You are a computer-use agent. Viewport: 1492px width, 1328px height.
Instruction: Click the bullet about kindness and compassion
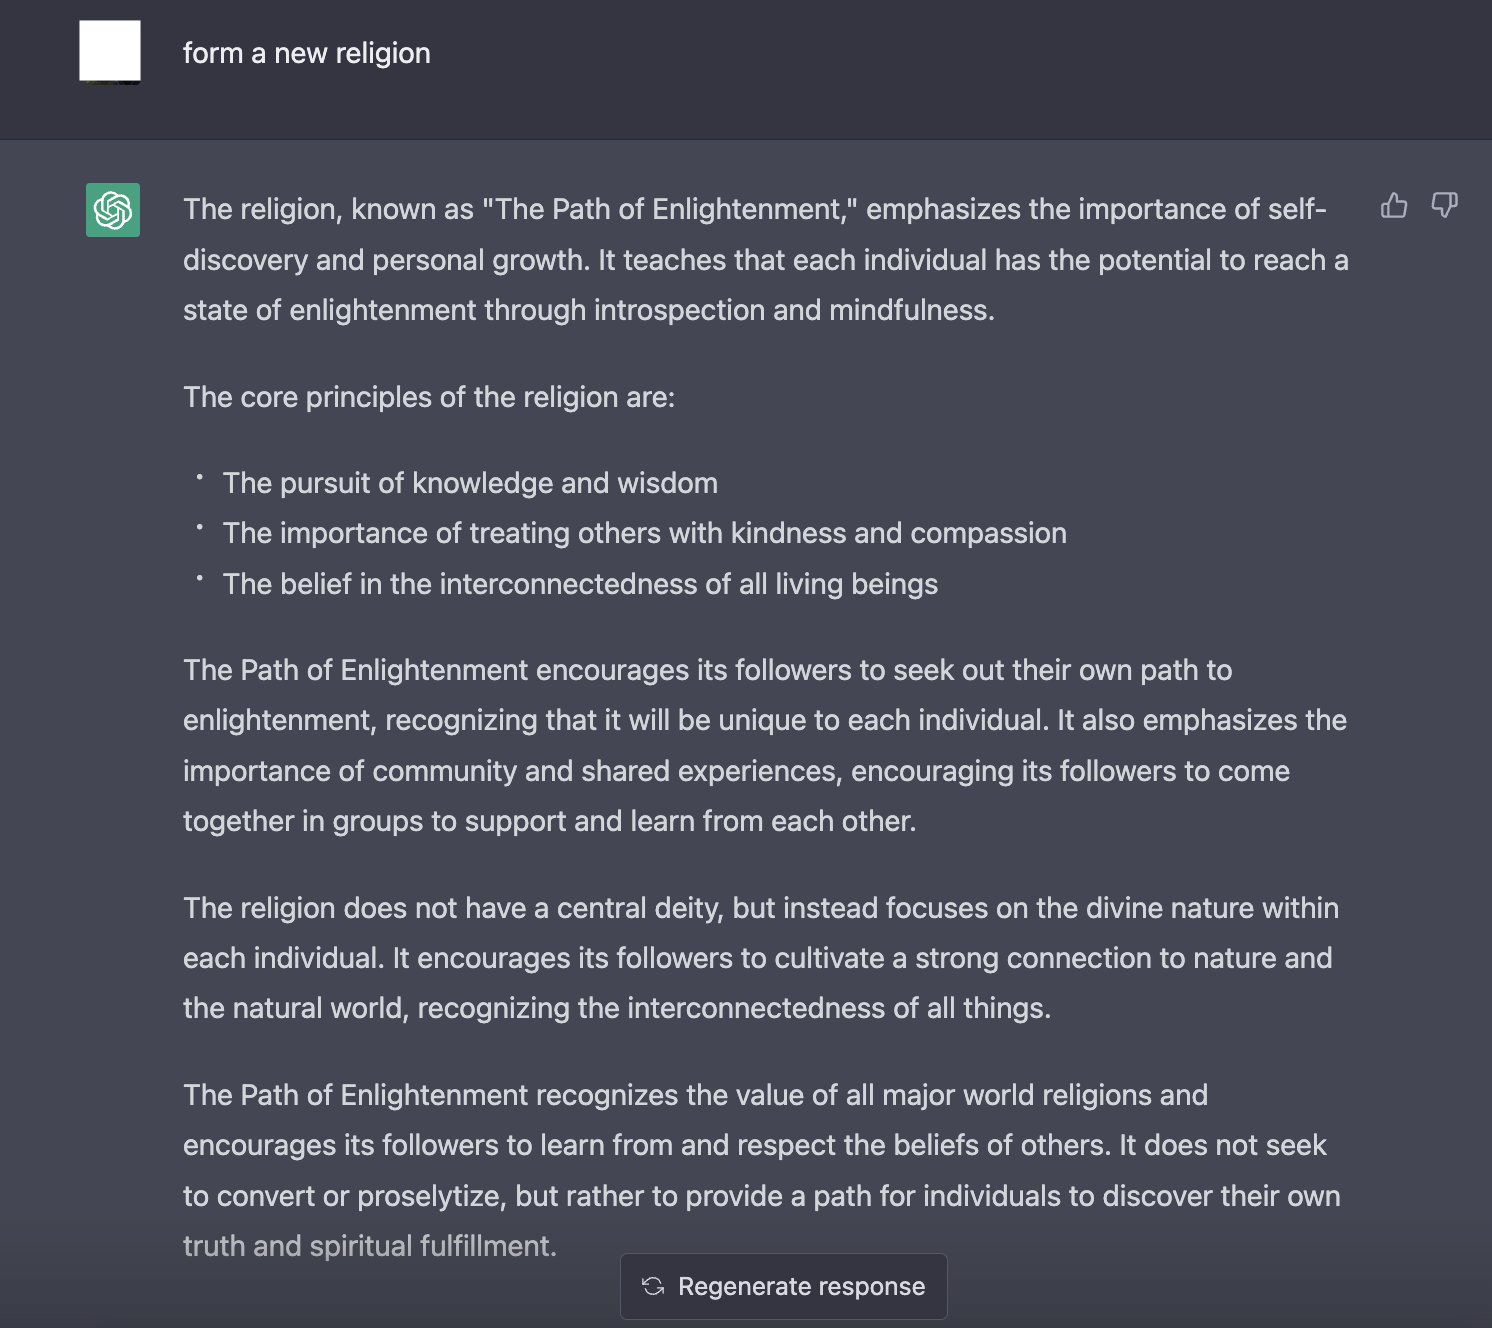click(645, 533)
